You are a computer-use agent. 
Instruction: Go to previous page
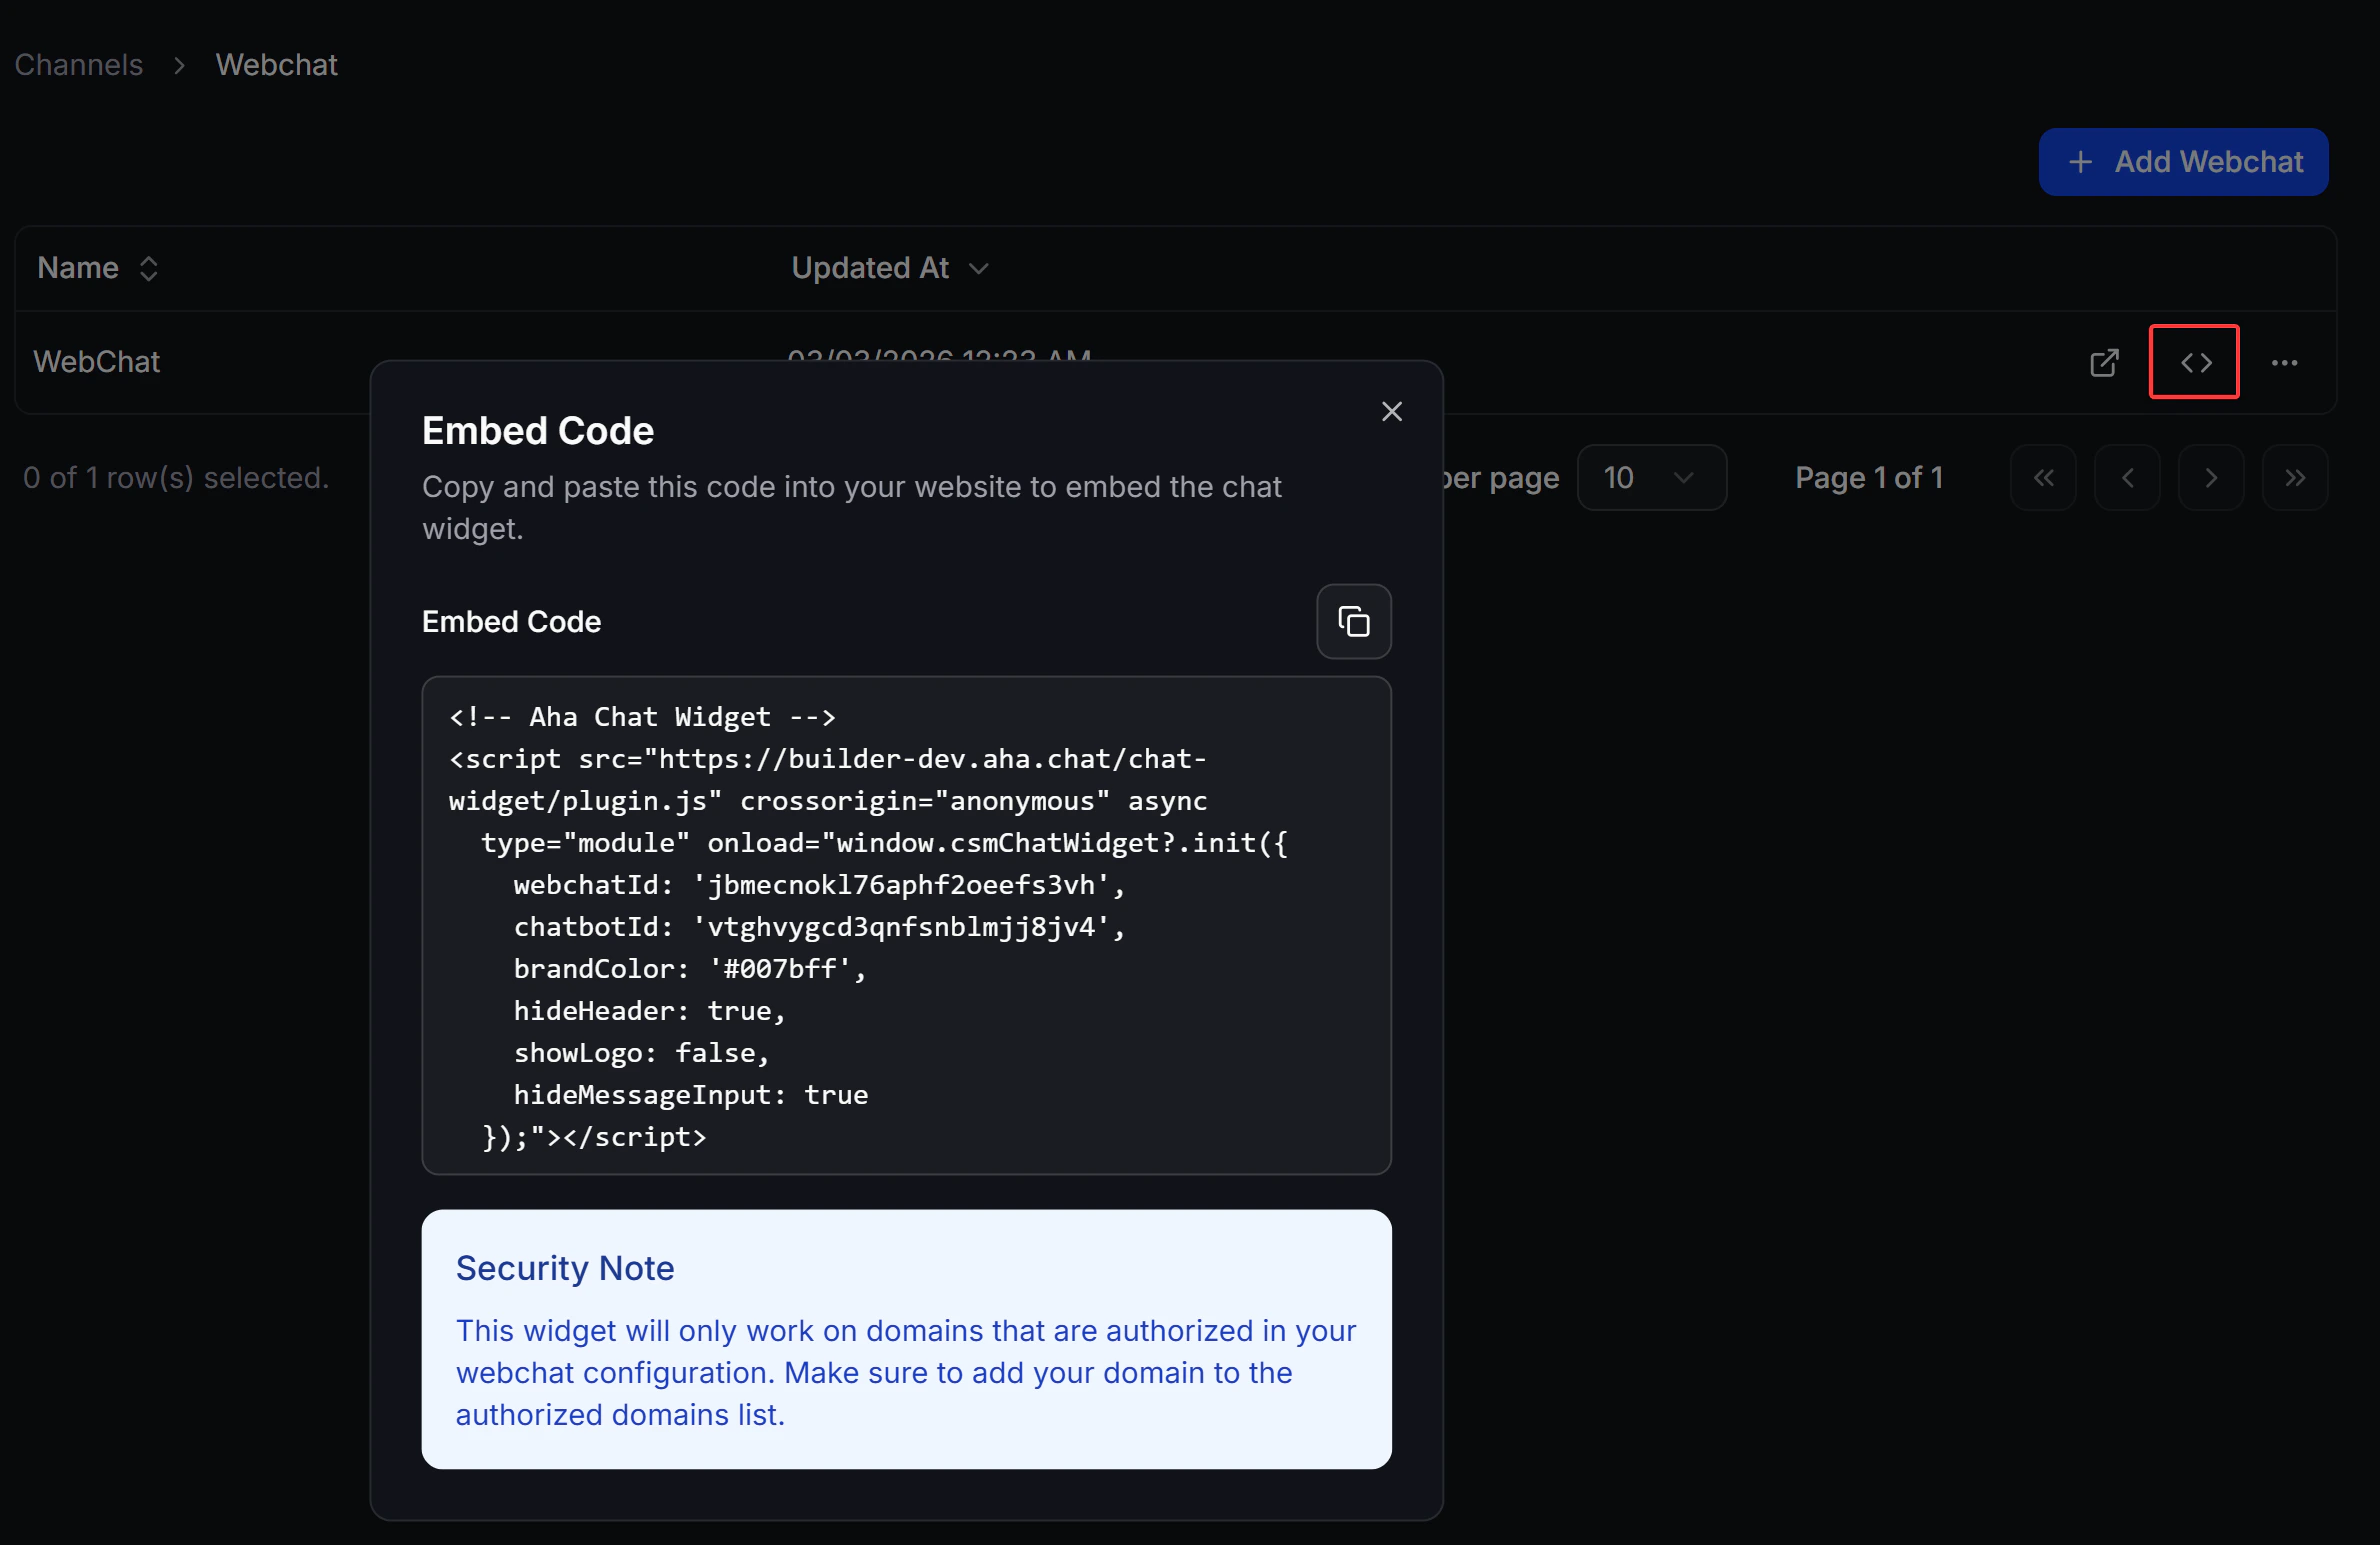coord(2127,478)
